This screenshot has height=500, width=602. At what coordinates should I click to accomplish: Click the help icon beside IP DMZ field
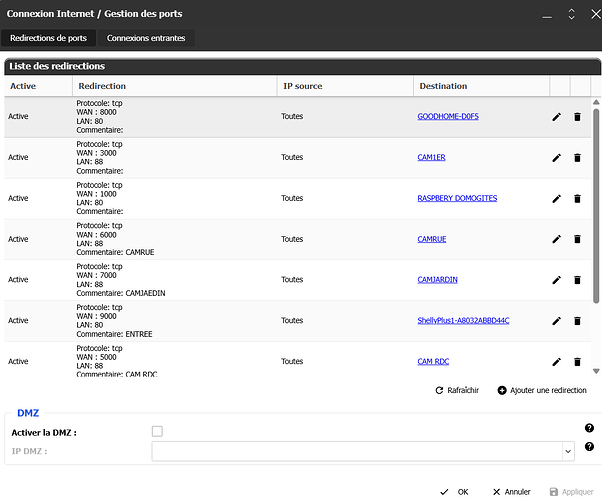(x=589, y=447)
